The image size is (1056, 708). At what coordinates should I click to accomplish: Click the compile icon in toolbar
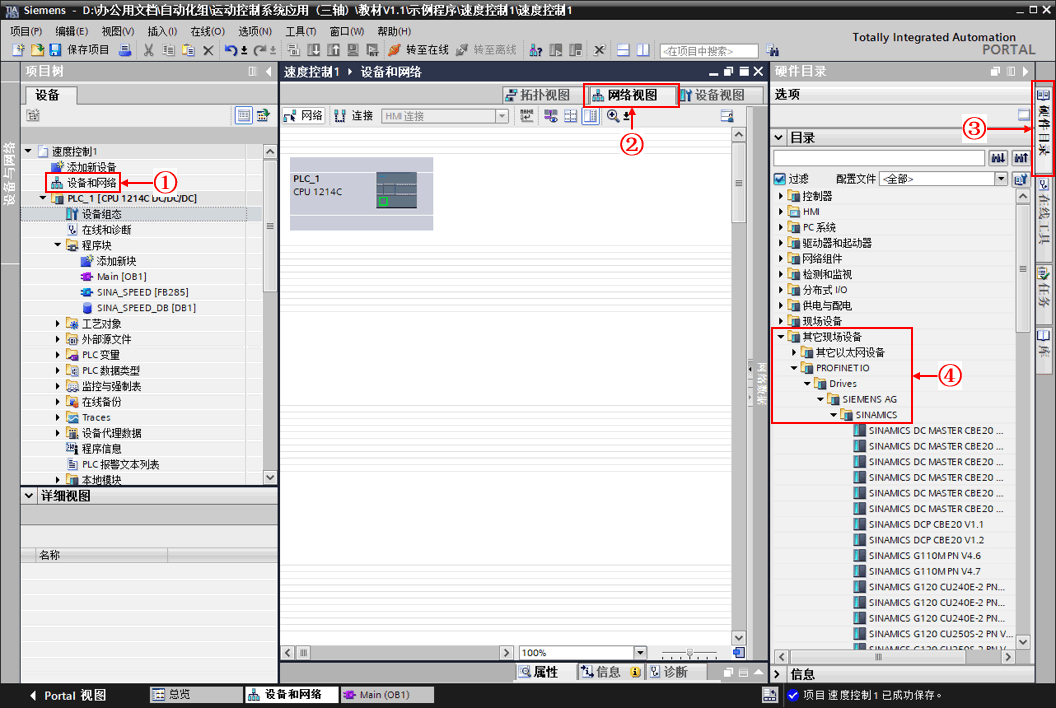[x=294, y=50]
